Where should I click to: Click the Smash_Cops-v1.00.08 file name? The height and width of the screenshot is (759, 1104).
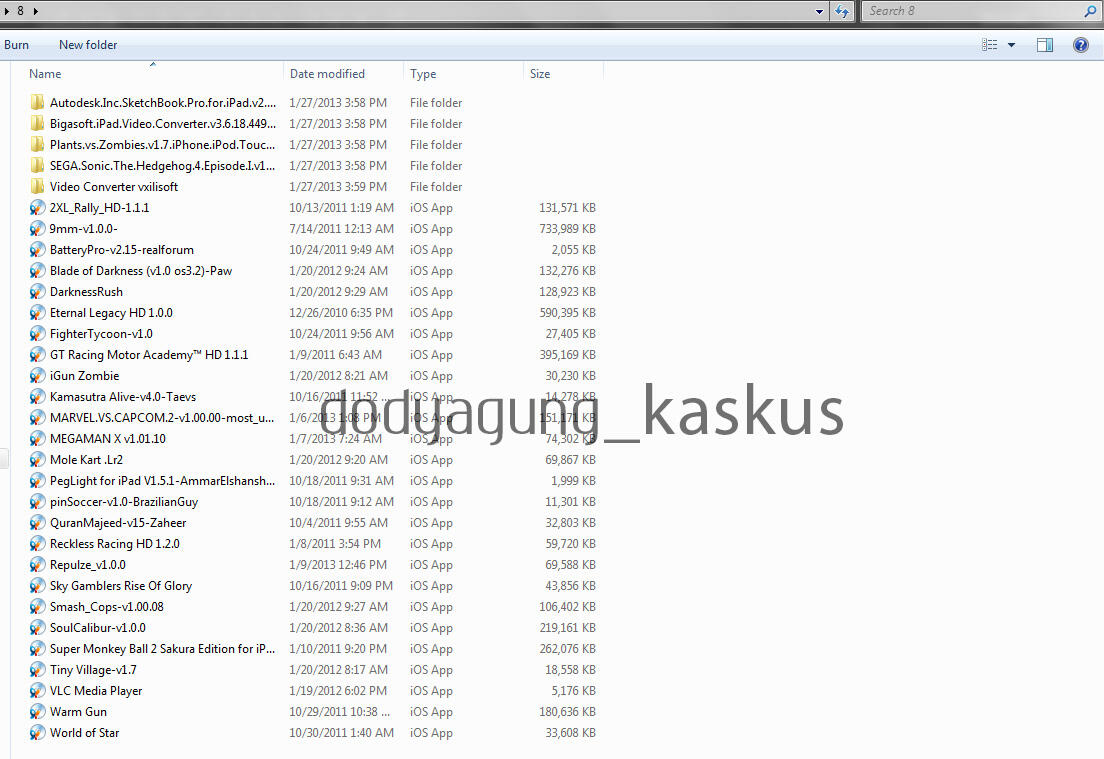(107, 607)
